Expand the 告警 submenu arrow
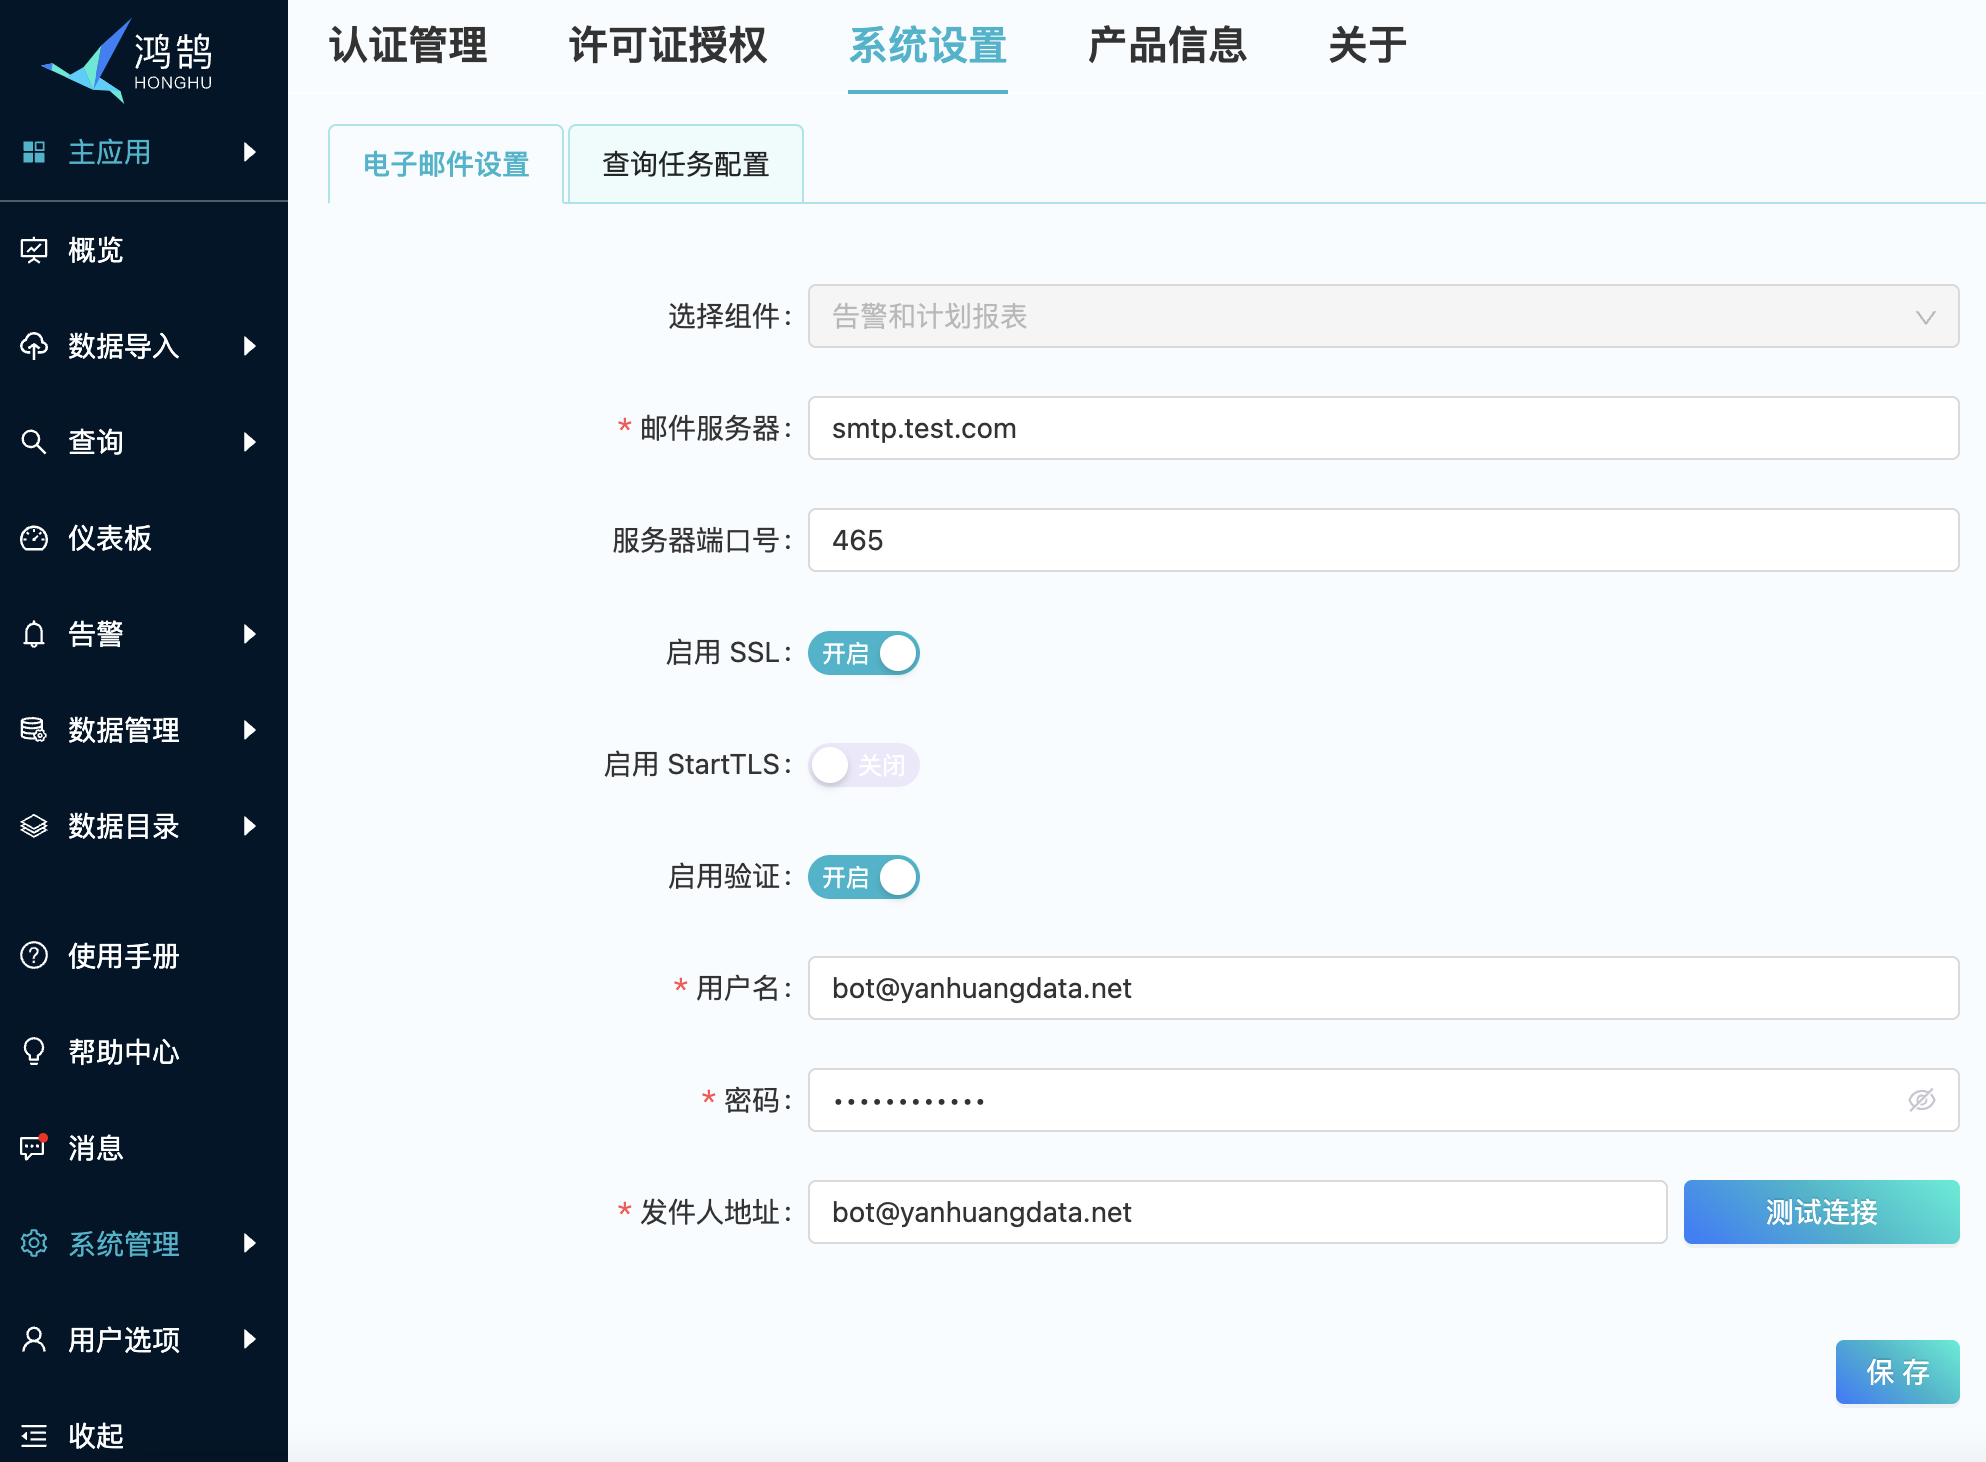Screen dimensions: 1986x1462 250,634
